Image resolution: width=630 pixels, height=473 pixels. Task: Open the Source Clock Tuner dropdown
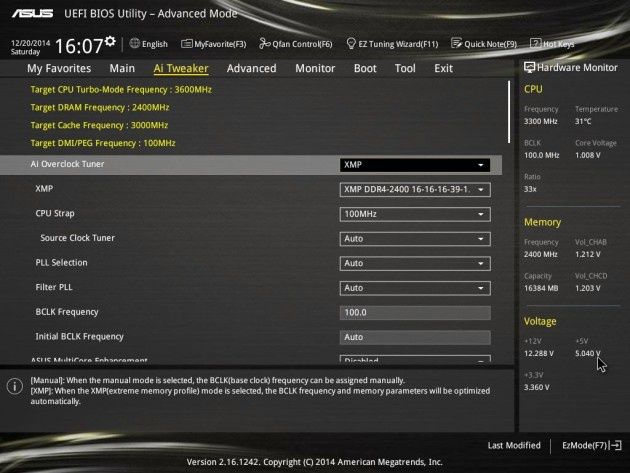415,239
